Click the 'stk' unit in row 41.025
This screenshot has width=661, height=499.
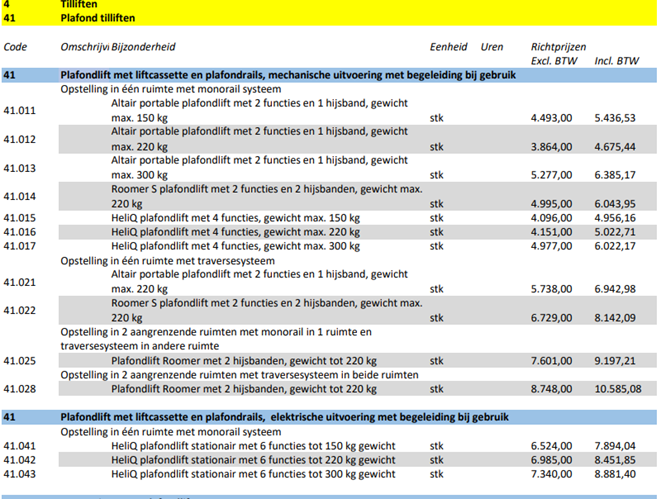436,361
